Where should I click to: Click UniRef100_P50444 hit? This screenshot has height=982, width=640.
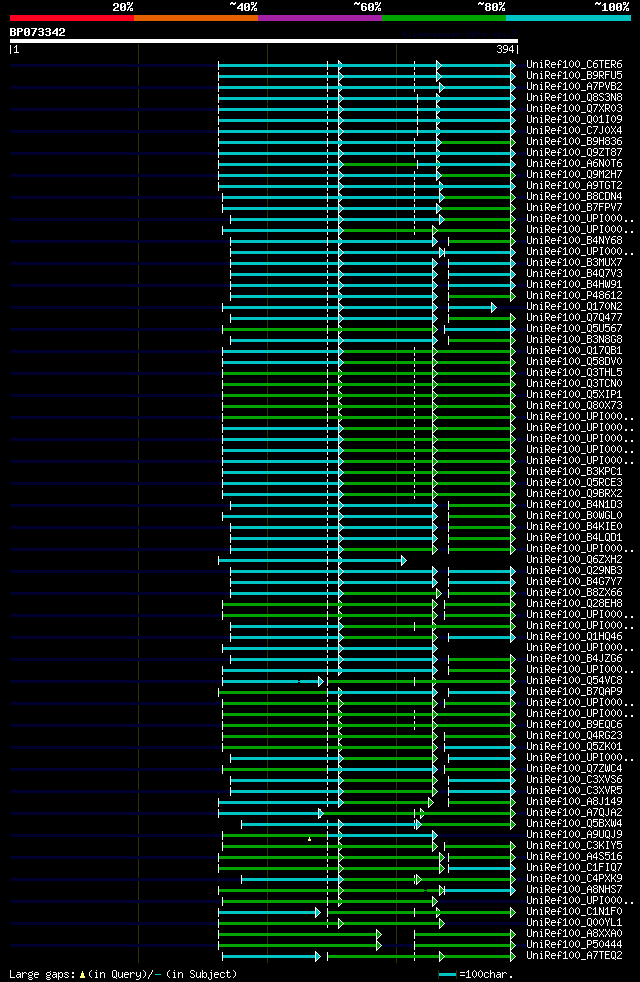coord(574,944)
